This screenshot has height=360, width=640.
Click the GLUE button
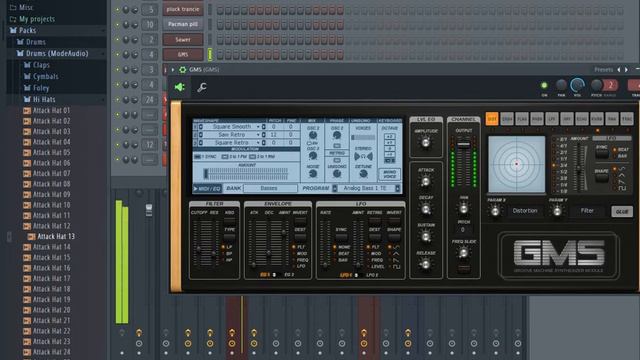click(x=622, y=211)
